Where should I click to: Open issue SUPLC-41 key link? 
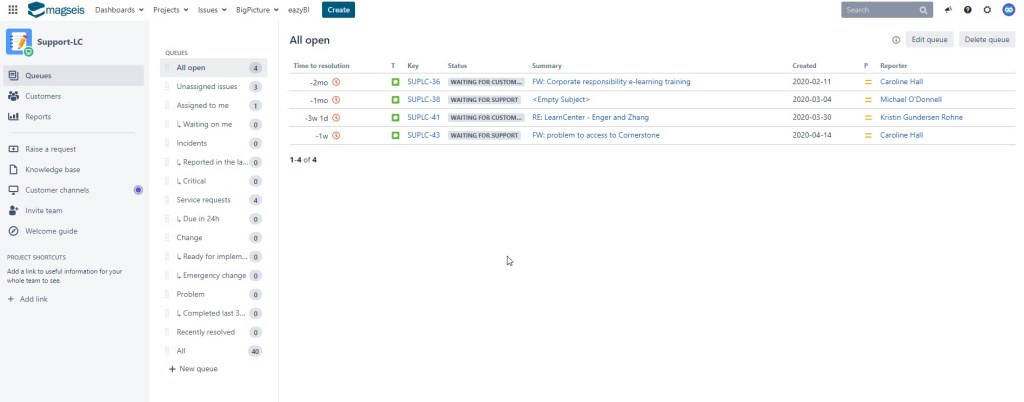424,117
